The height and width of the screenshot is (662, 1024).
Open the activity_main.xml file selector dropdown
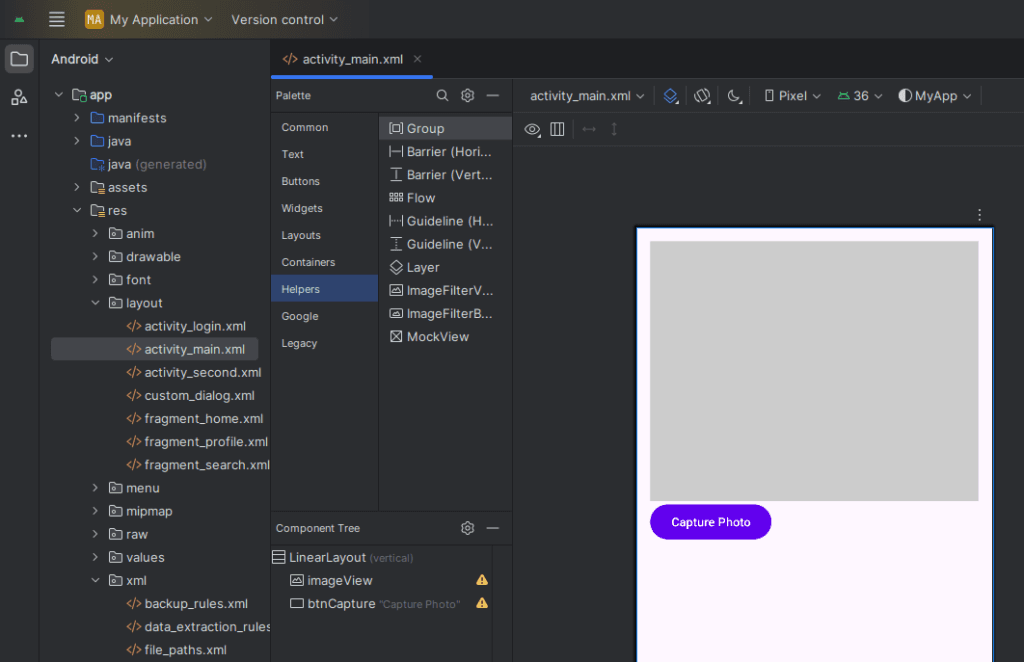[x=587, y=96]
